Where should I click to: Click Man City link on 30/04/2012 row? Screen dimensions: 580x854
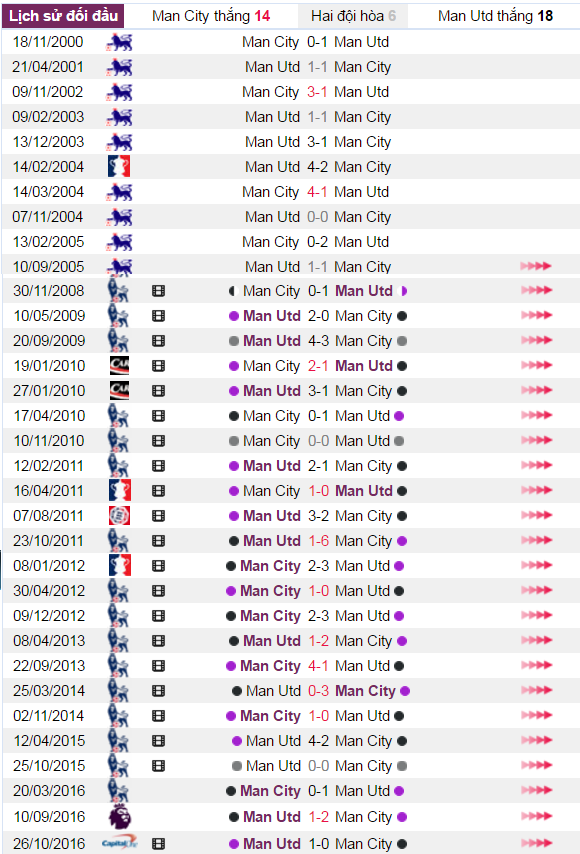pos(270,591)
